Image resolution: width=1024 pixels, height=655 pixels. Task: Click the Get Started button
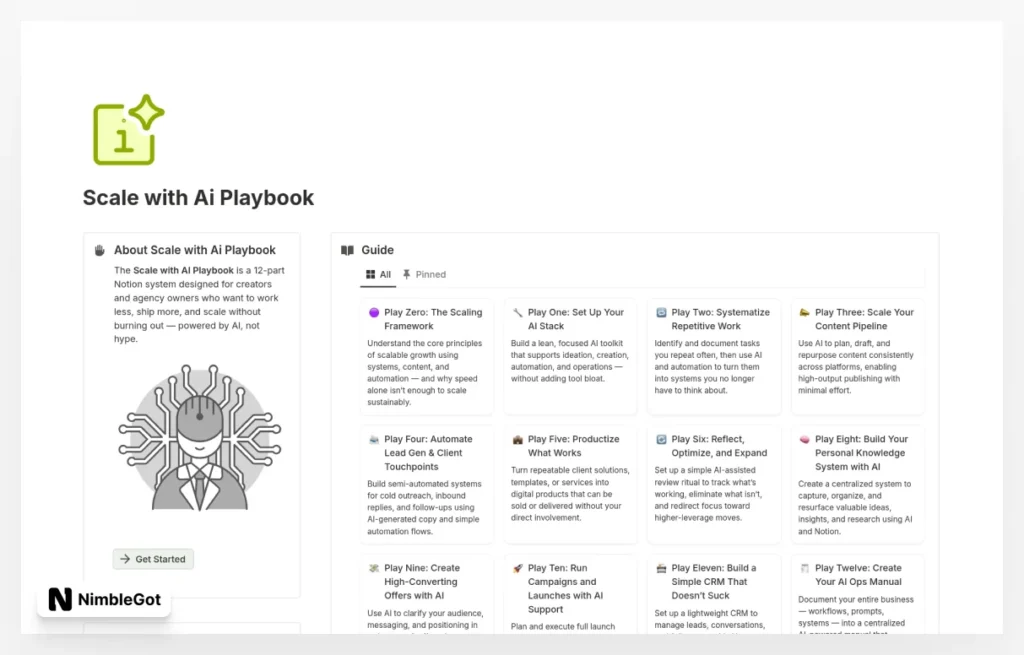[152, 559]
